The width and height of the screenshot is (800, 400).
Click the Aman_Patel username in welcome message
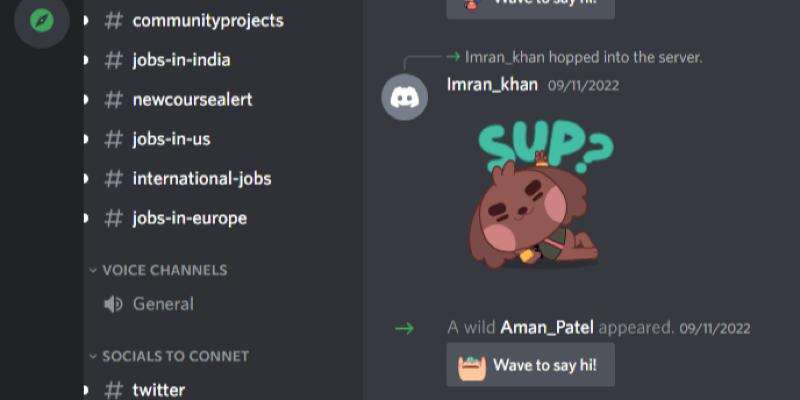[x=547, y=328]
